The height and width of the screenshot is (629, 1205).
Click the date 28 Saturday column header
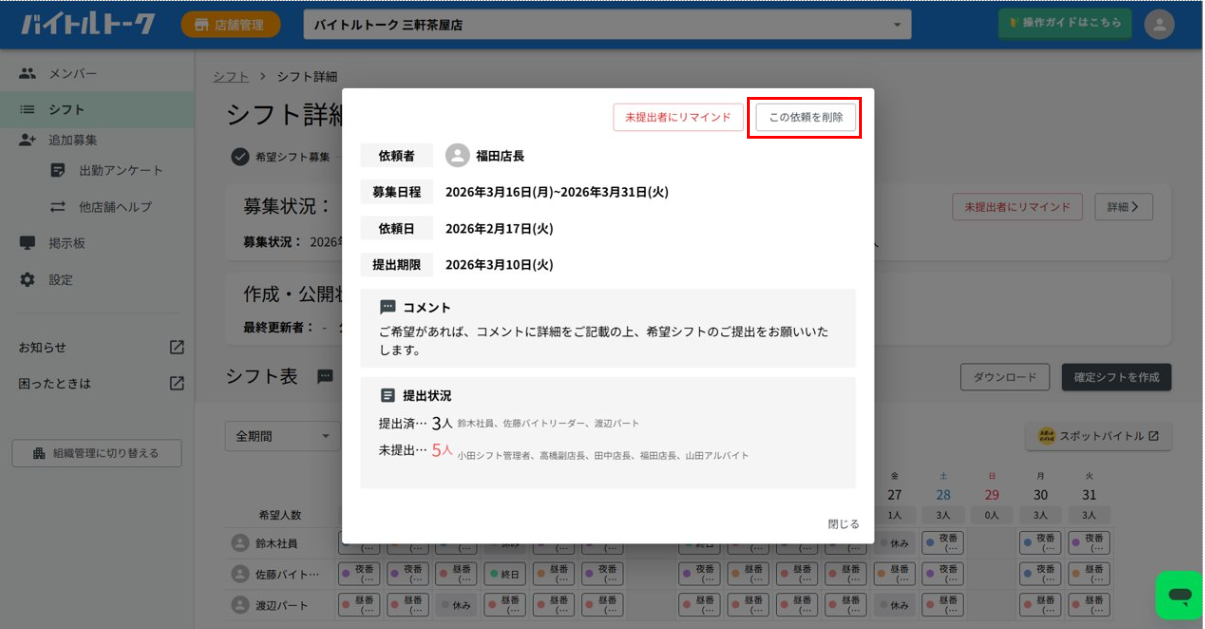(x=944, y=494)
